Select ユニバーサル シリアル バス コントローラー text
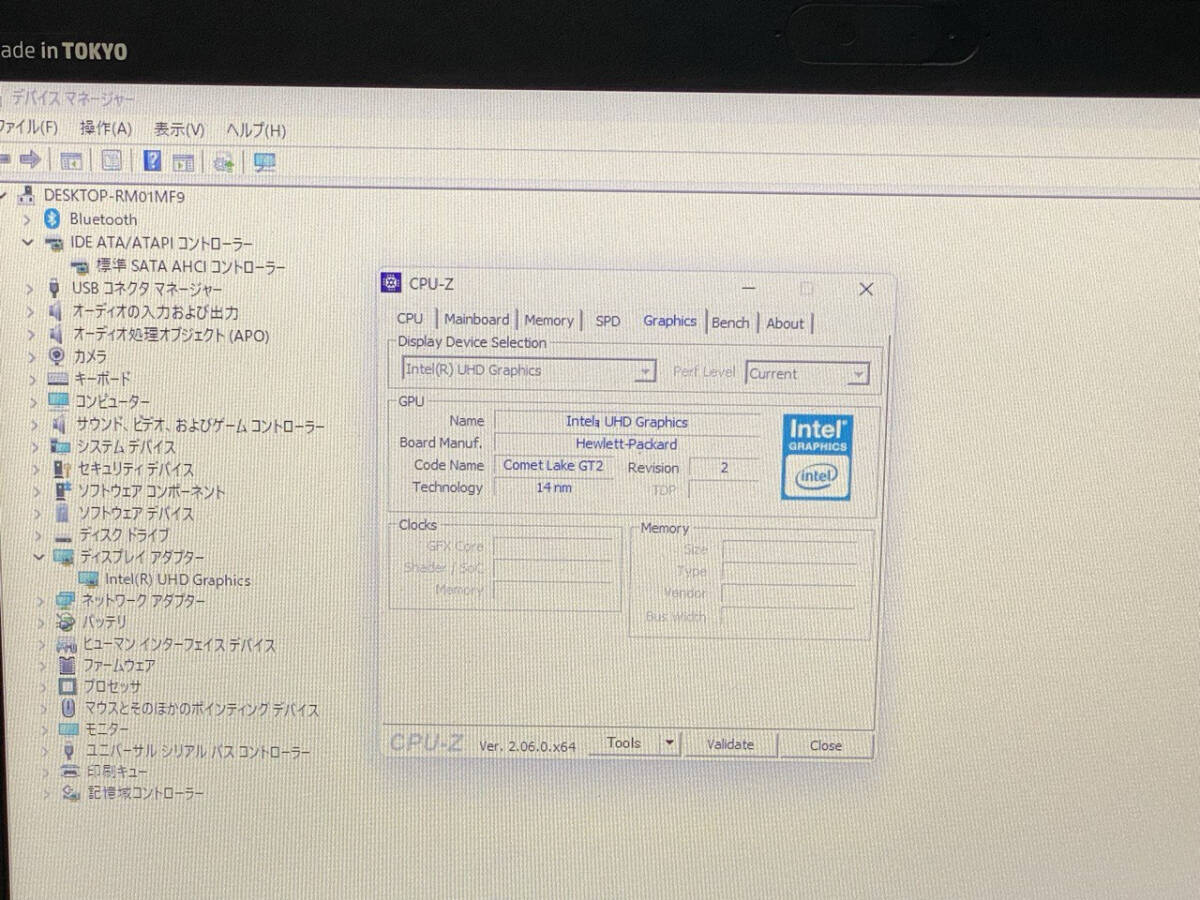Viewport: 1200px width, 900px height. (x=198, y=750)
